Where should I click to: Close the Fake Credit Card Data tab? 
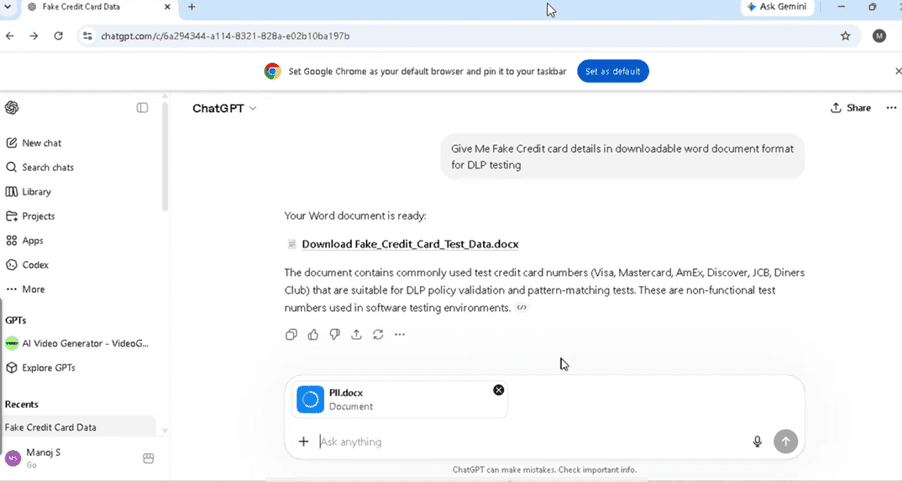point(167,7)
